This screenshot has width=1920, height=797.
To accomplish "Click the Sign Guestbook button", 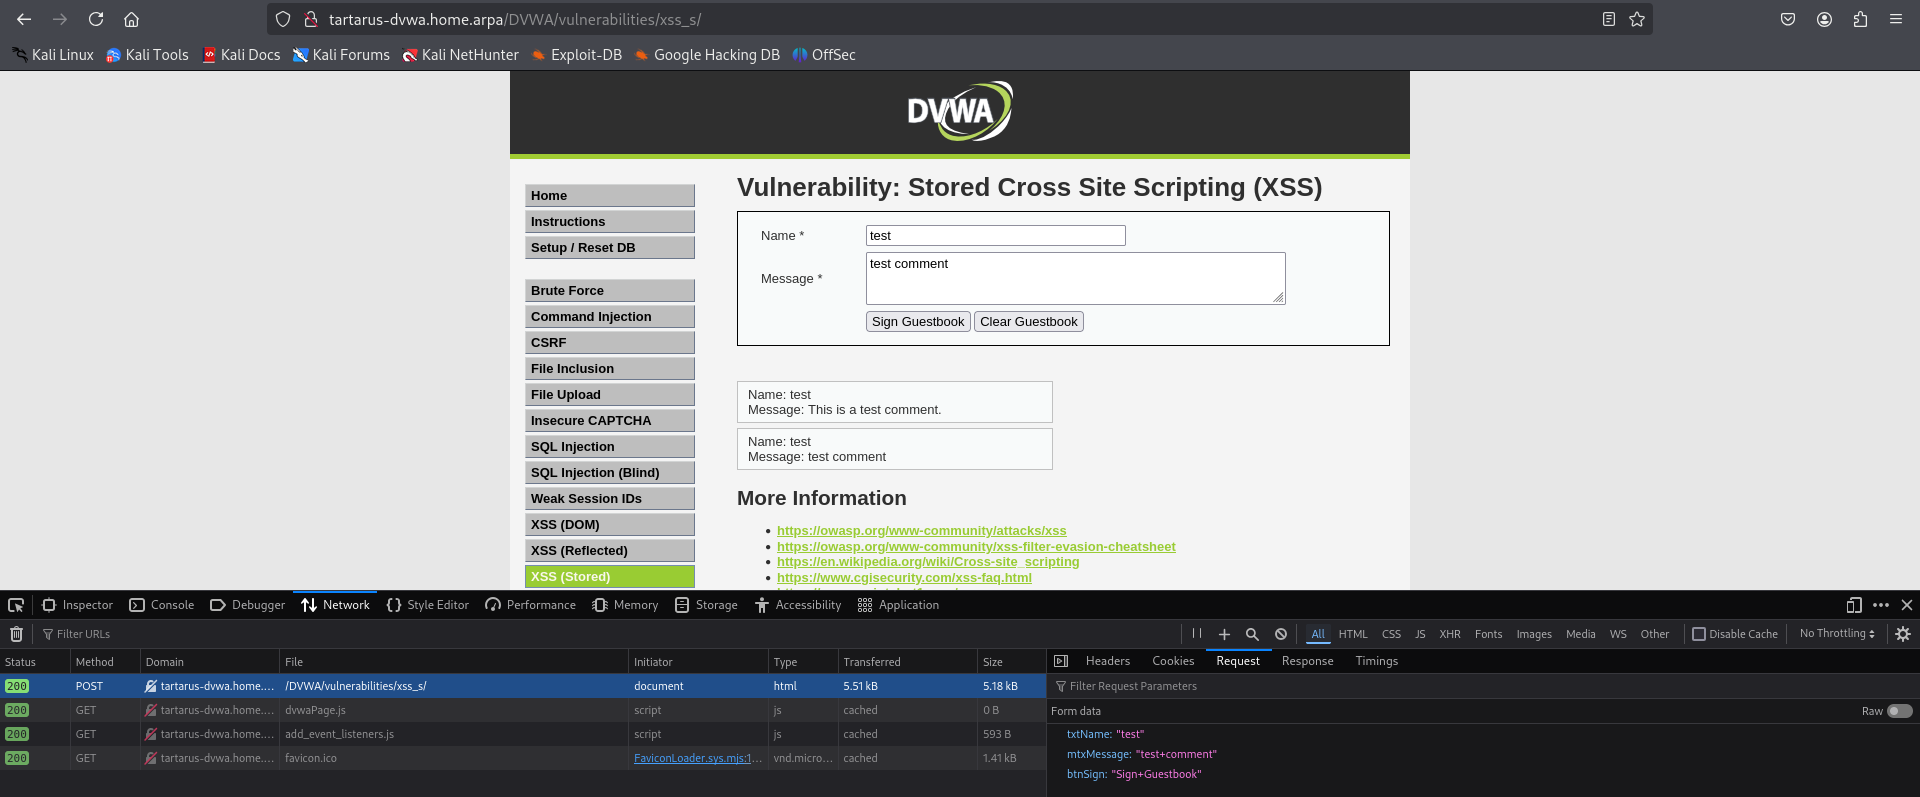I will point(917,322).
